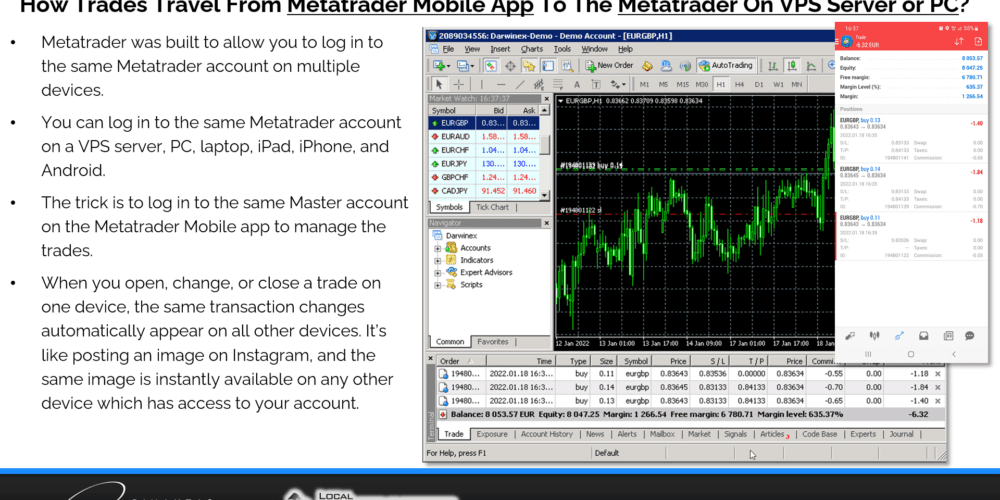Viewport: 1000px width, 500px height.
Task: Select the cursor arrow tool
Action: pos(439,84)
